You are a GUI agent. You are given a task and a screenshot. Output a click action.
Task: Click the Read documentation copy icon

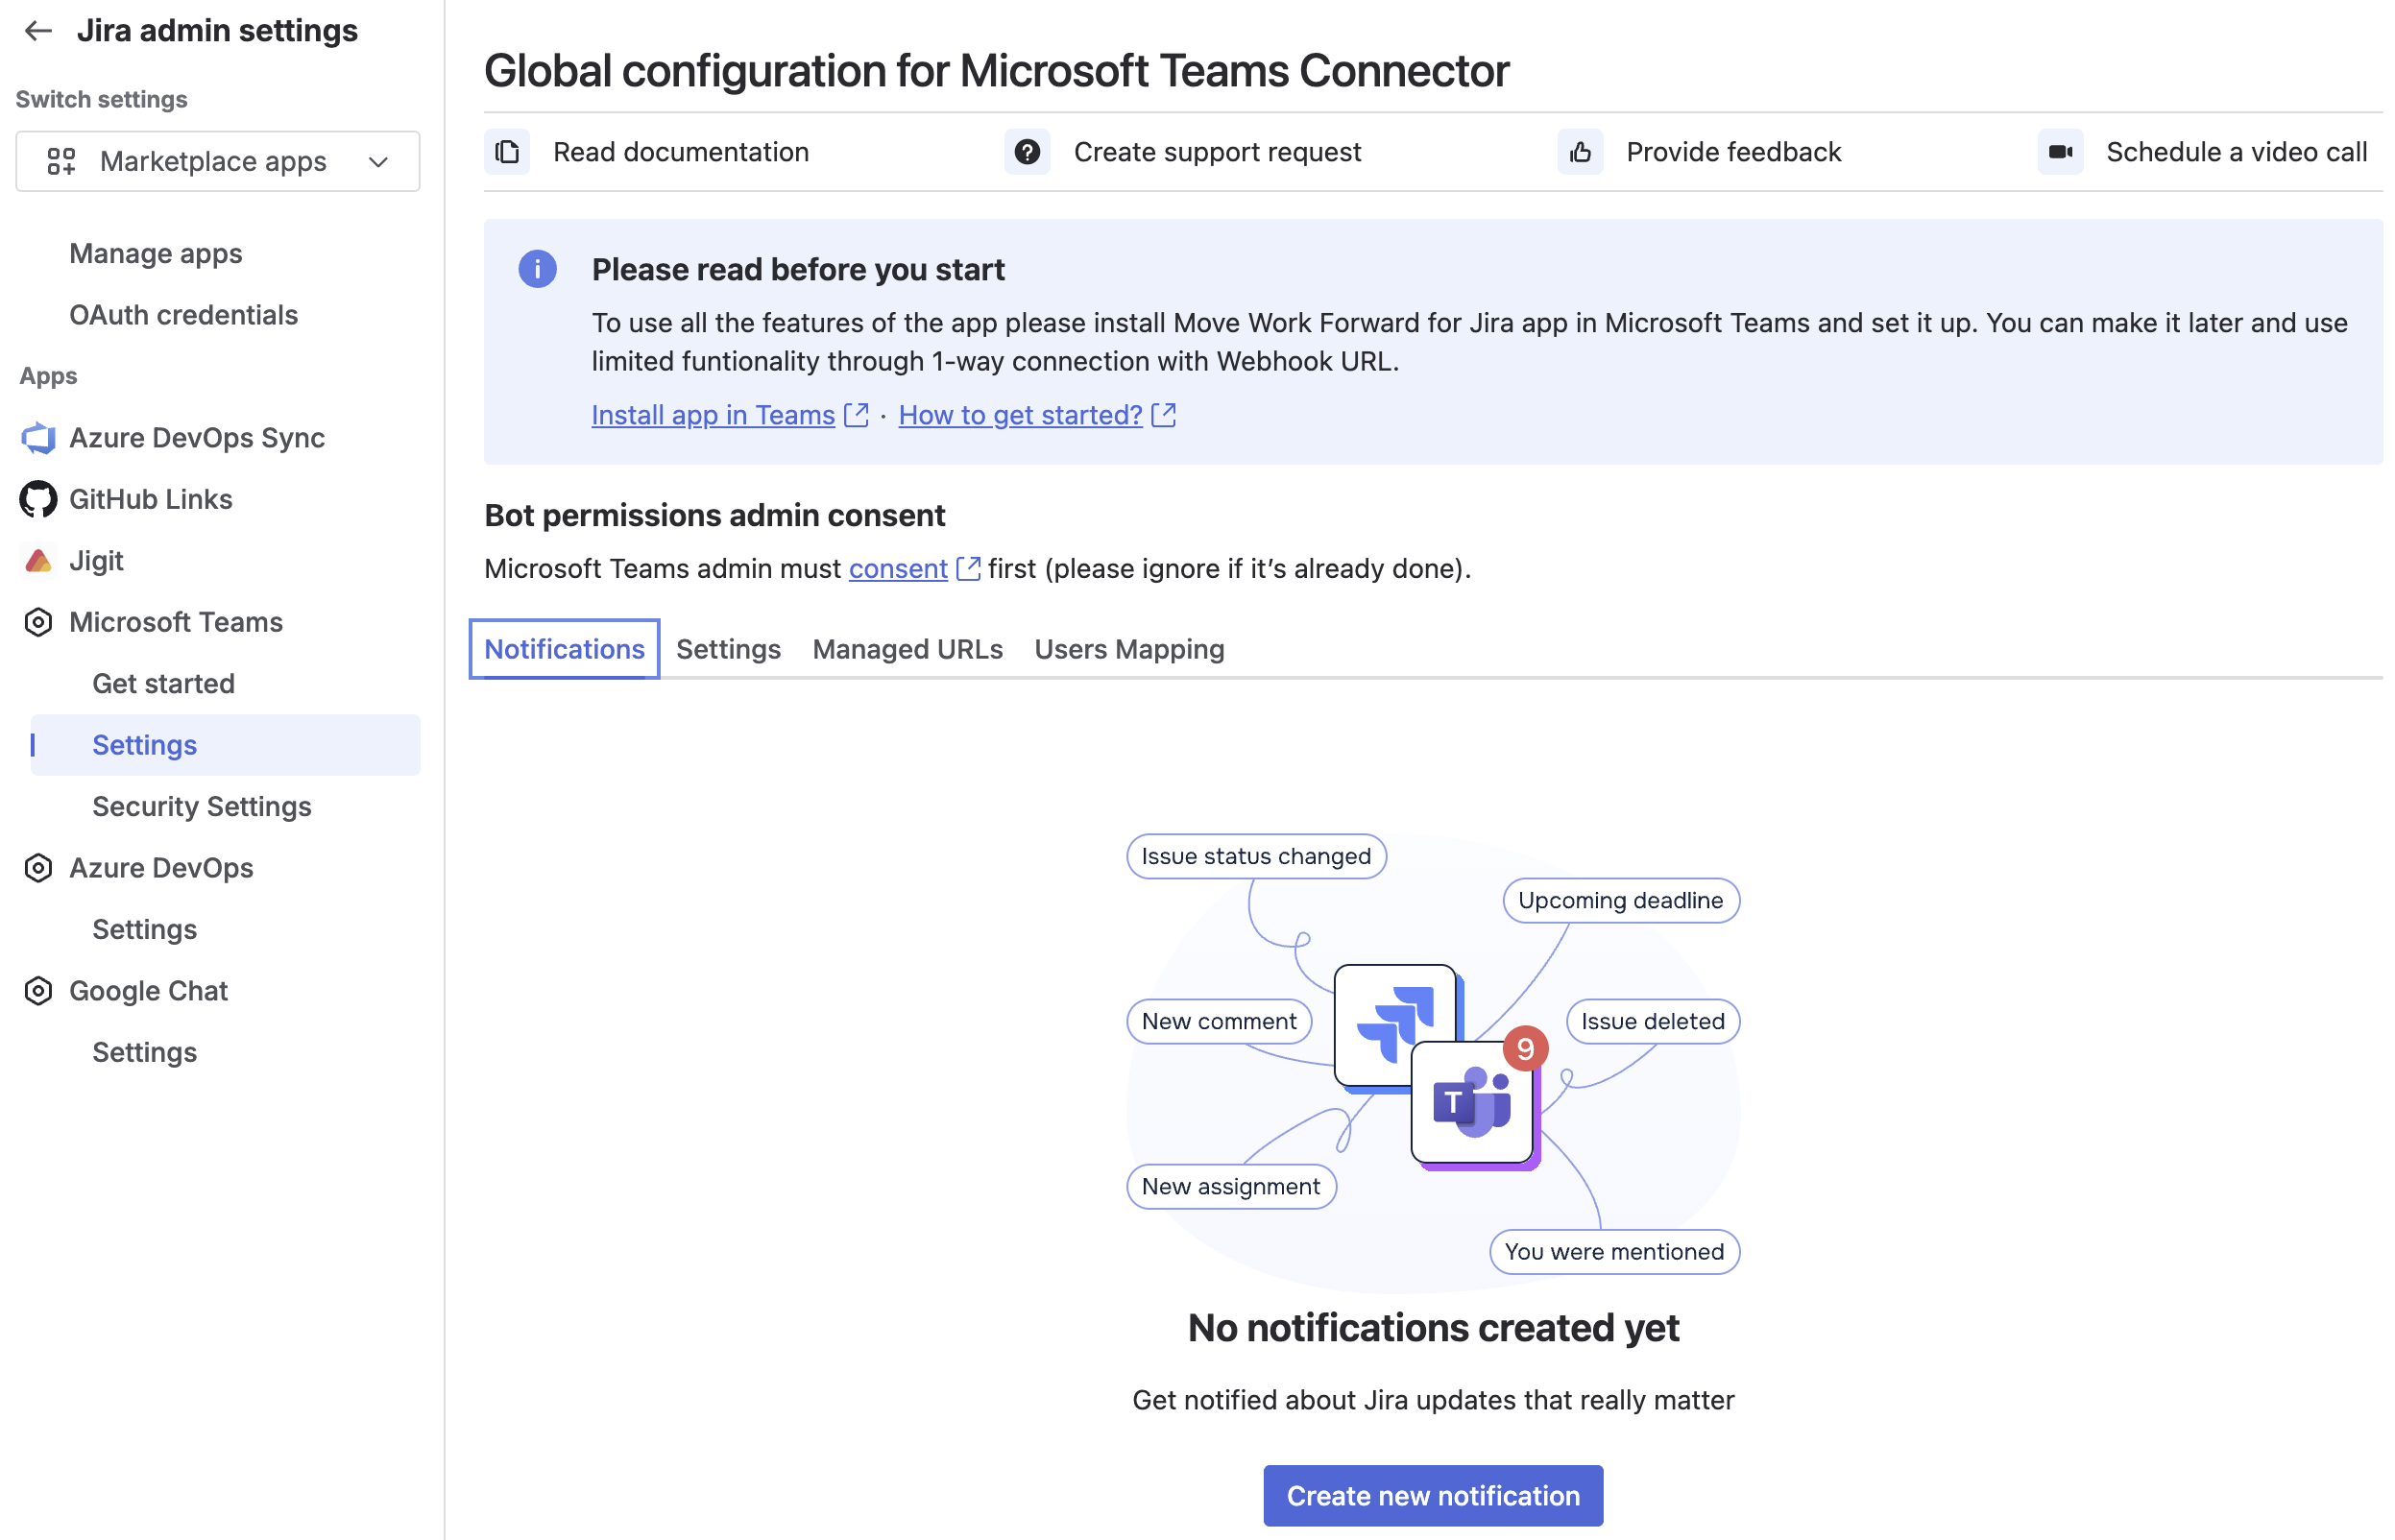tap(507, 152)
